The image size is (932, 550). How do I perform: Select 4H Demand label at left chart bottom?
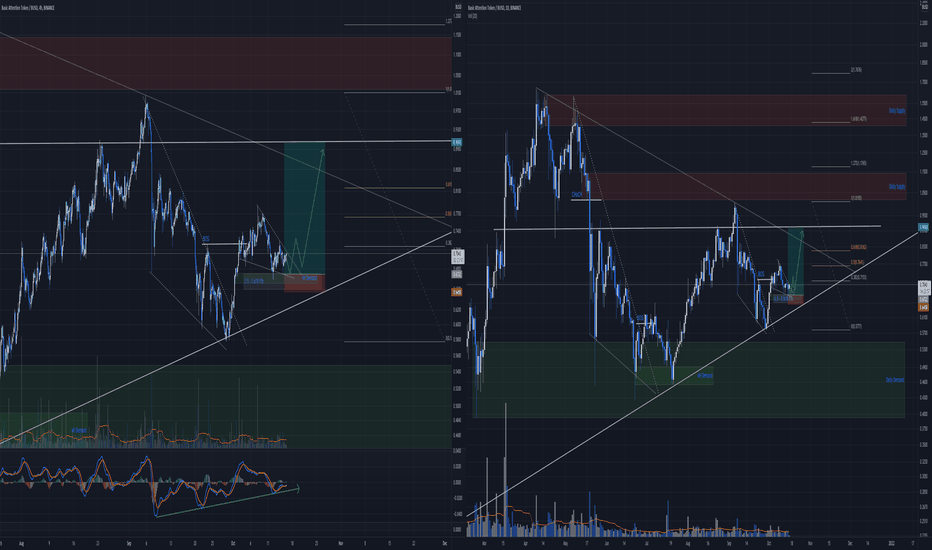click(x=79, y=430)
